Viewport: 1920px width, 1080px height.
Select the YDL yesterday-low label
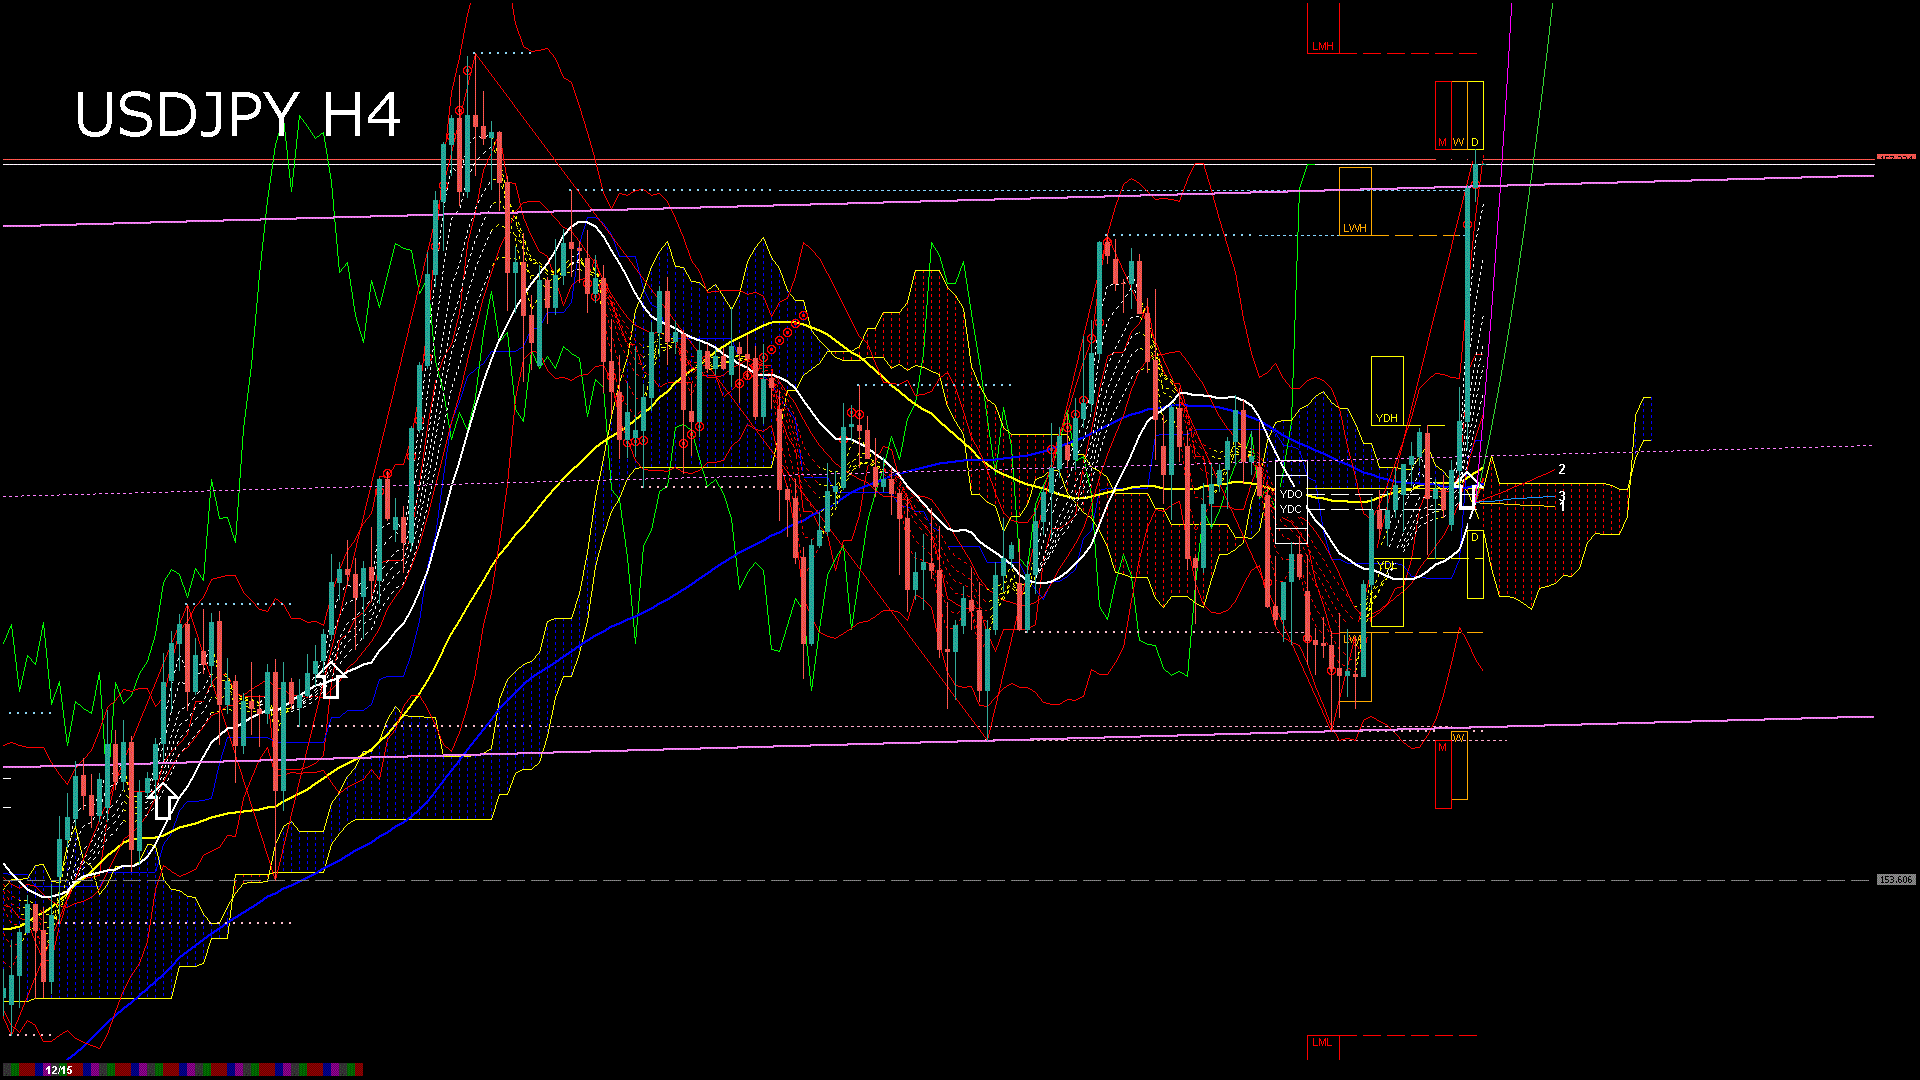pyautogui.click(x=1386, y=566)
